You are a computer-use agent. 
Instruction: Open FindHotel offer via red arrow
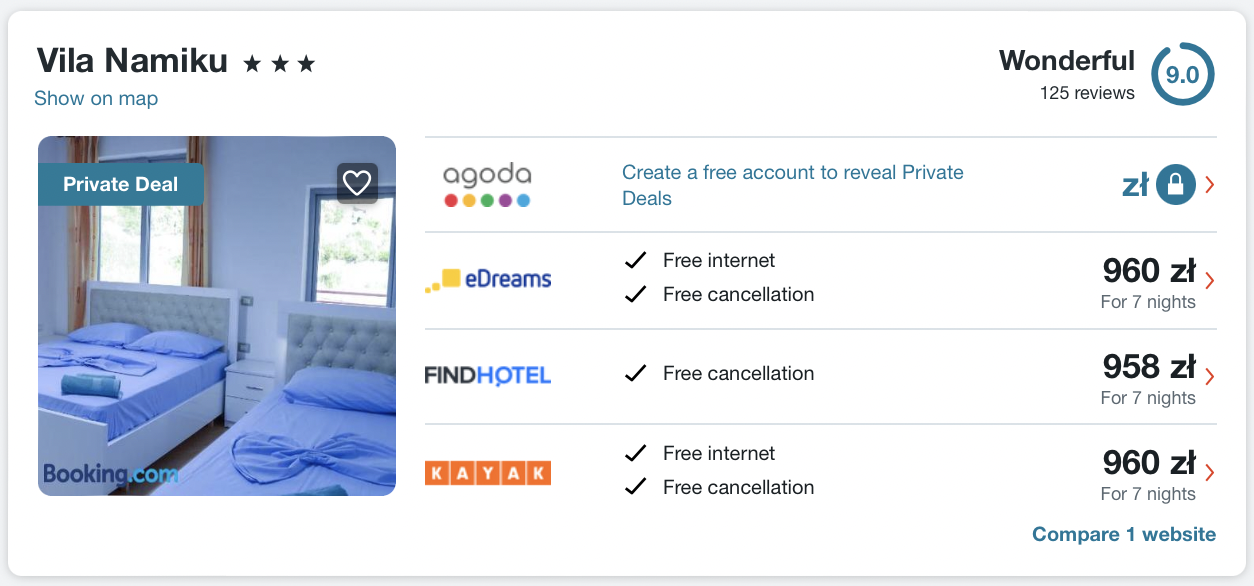[x=1210, y=376]
